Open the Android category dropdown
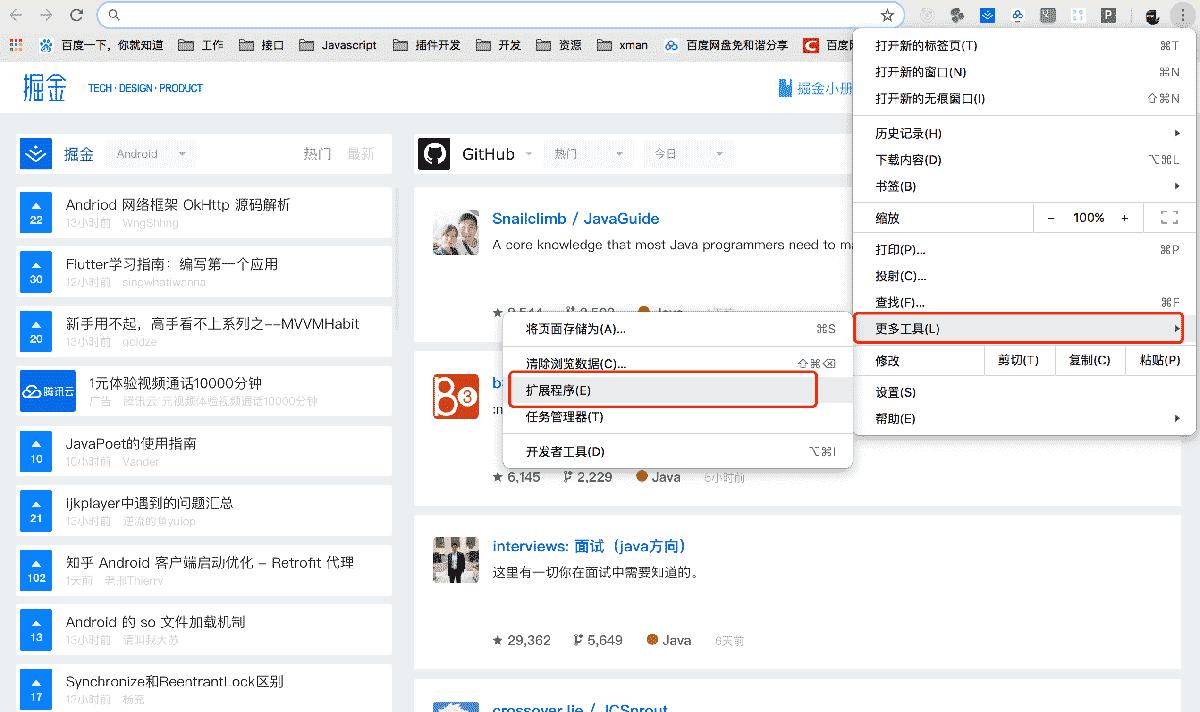This screenshot has height=712, width=1200. coord(151,154)
